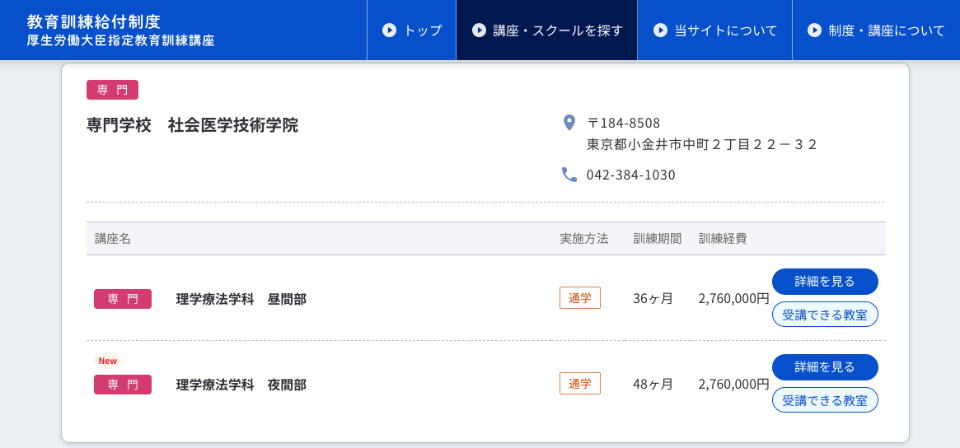Show available classrooms for 夜間部 course
960x448 pixels.
[825, 400]
